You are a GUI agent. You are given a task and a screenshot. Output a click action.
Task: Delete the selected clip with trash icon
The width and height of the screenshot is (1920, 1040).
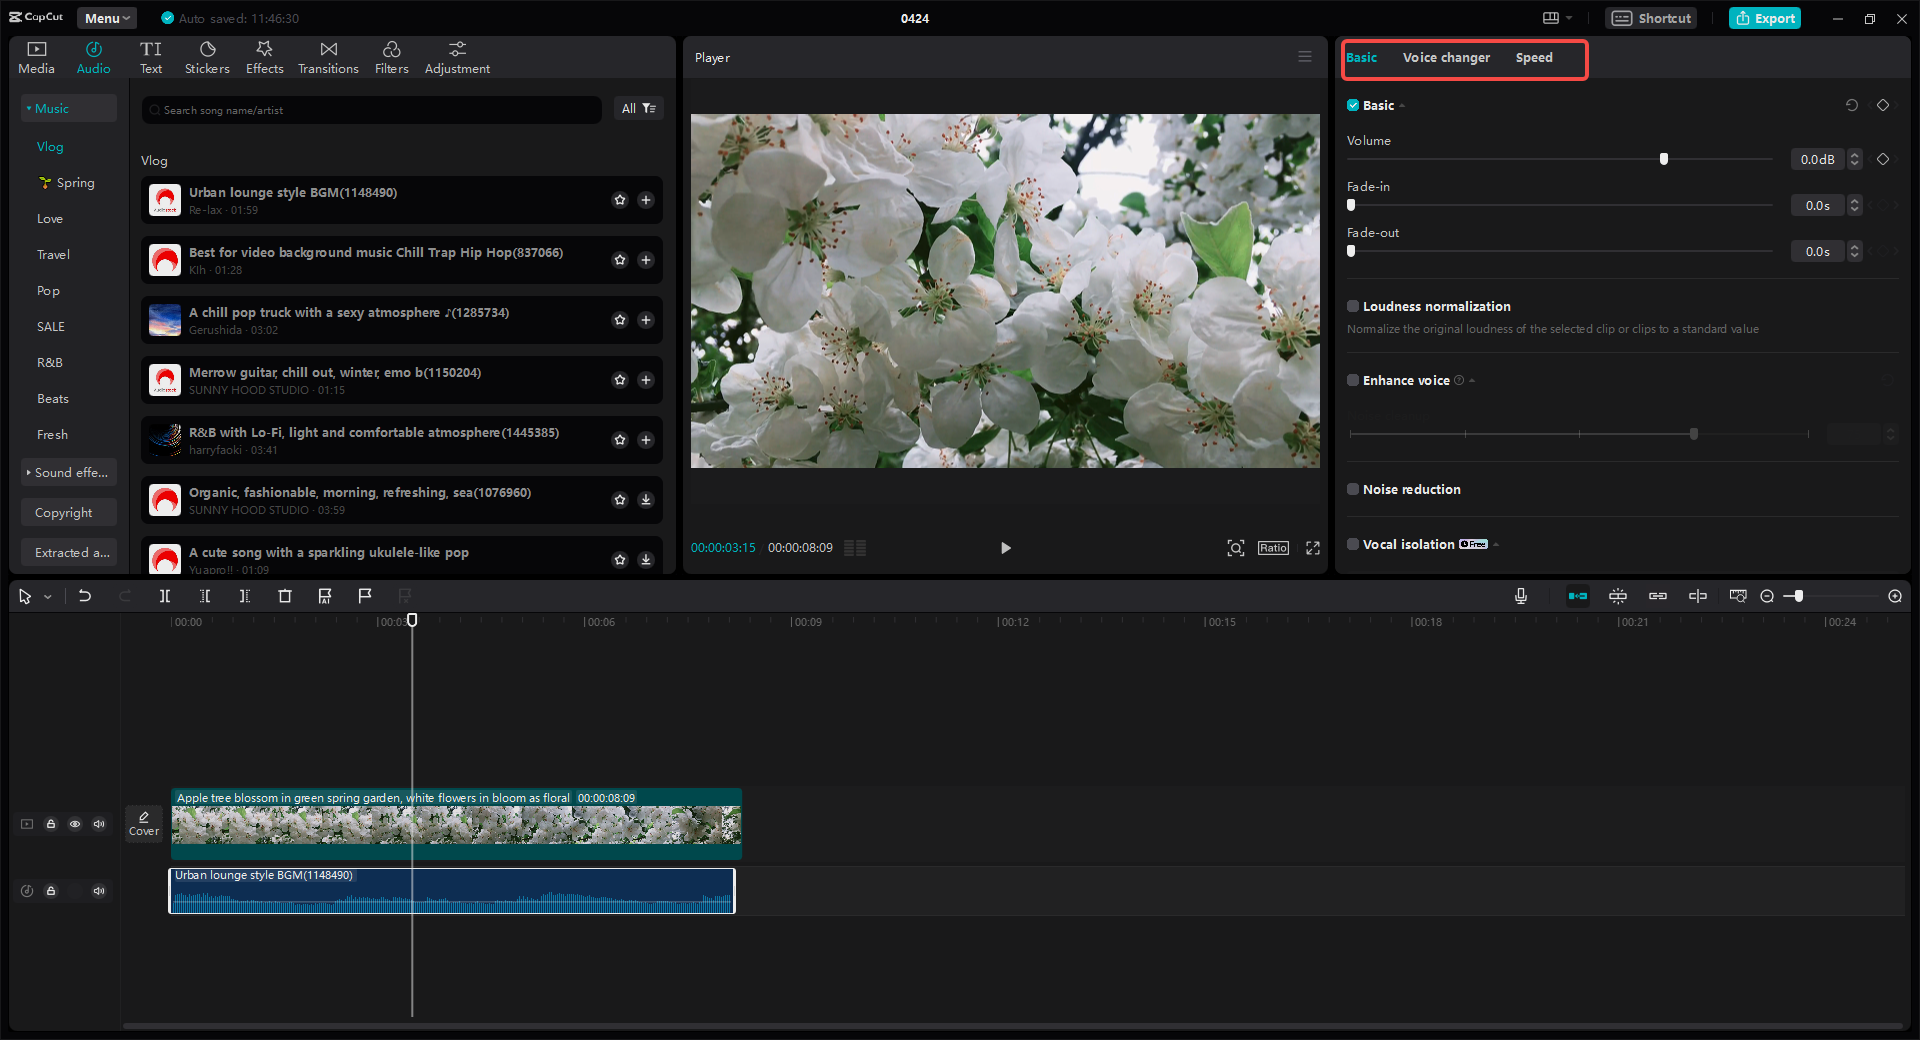[x=285, y=596]
